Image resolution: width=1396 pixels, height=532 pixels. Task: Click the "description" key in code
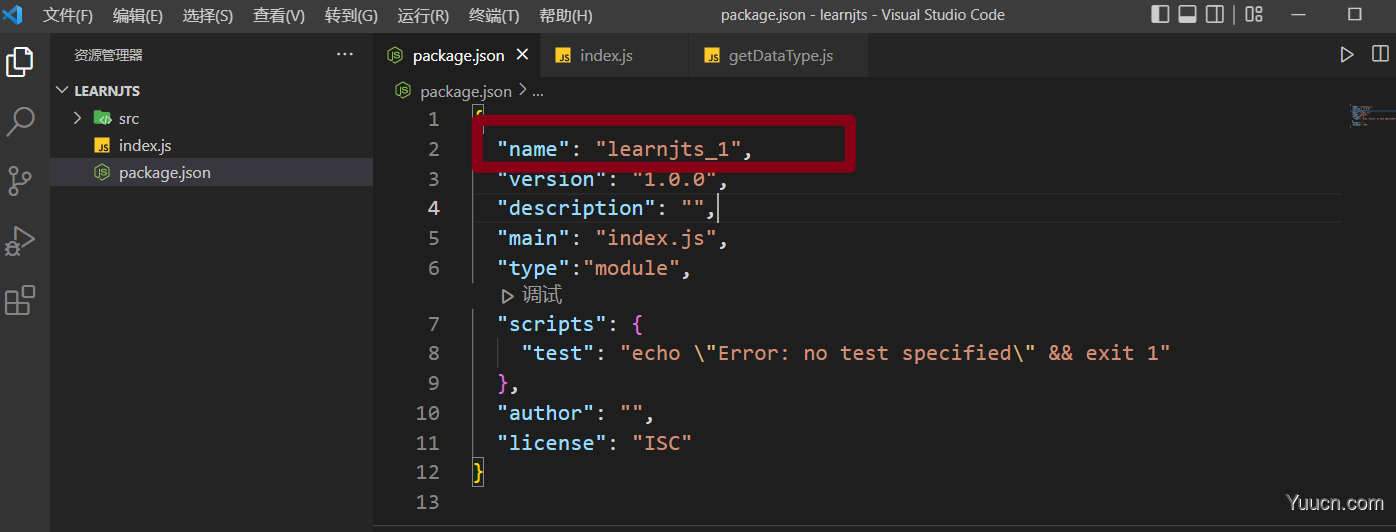pos(576,208)
